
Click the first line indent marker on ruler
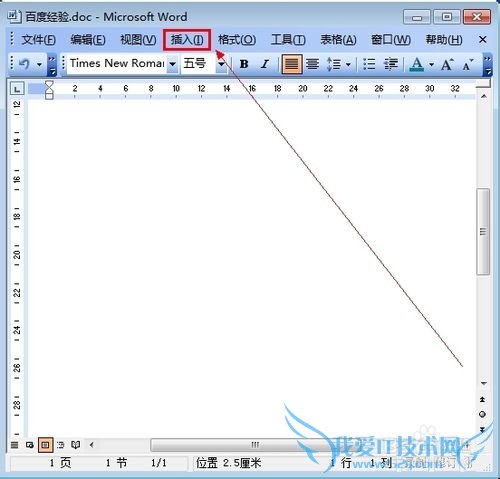click(x=49, y=85)
